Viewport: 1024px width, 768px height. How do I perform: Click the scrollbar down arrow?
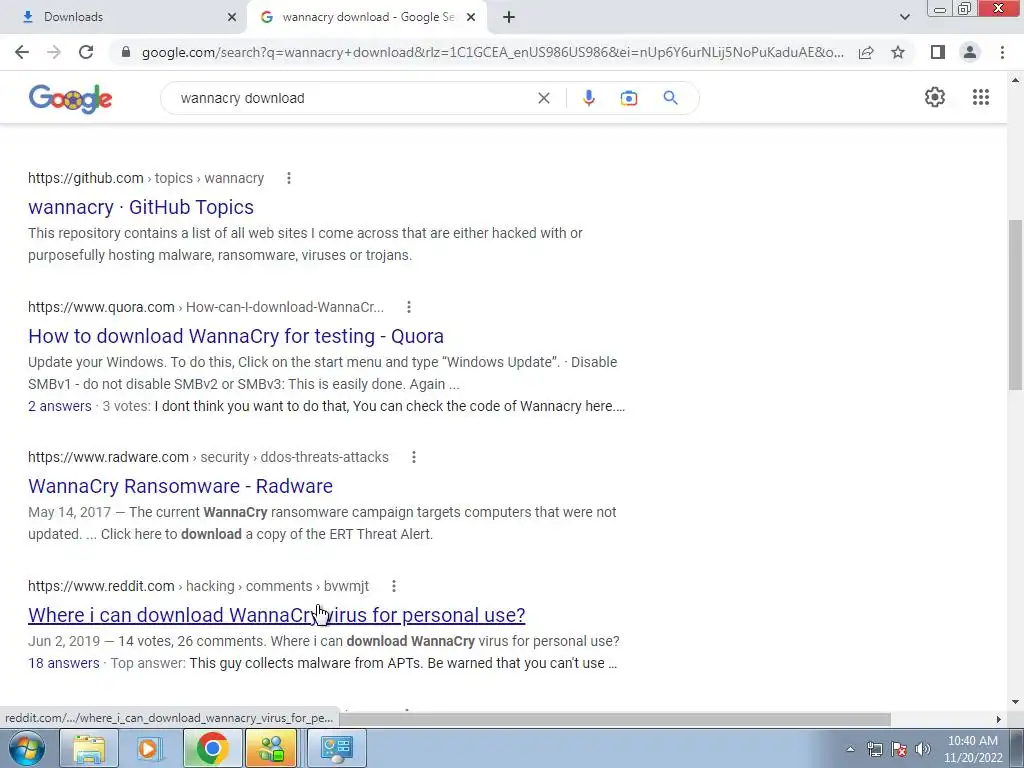[1015, 702]
